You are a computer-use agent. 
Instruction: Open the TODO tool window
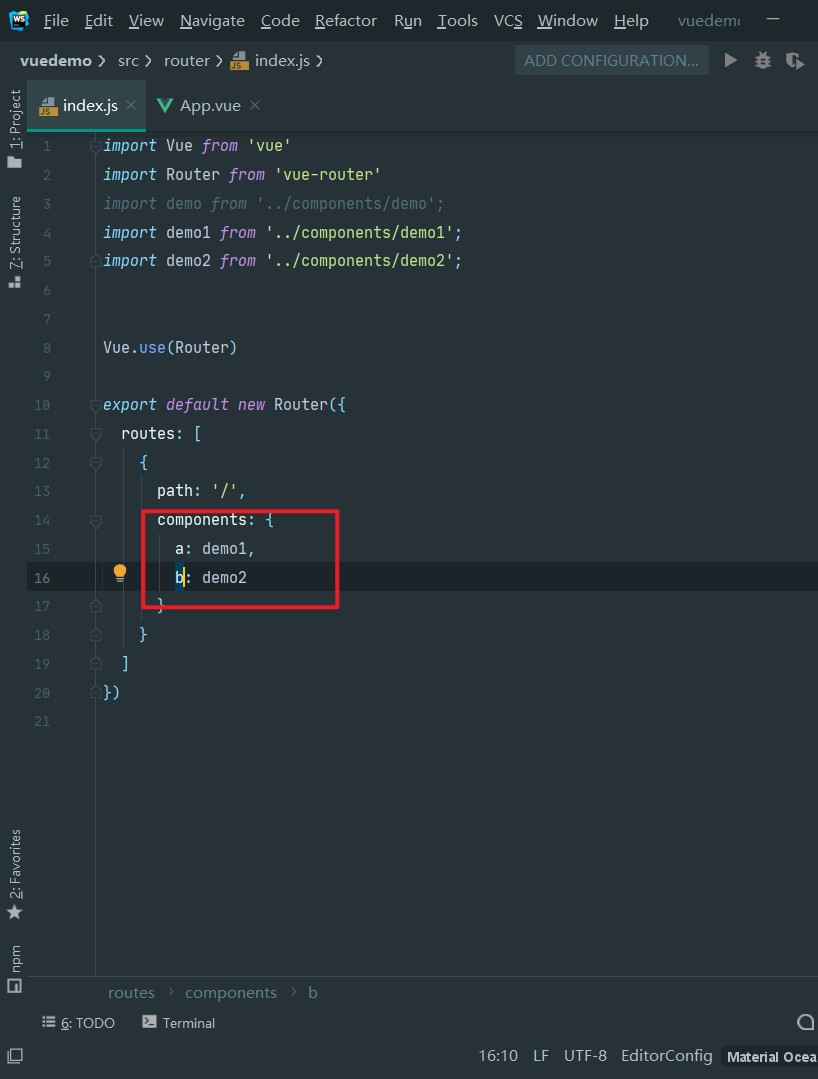pyautogui.click(x=78, y=1023)
